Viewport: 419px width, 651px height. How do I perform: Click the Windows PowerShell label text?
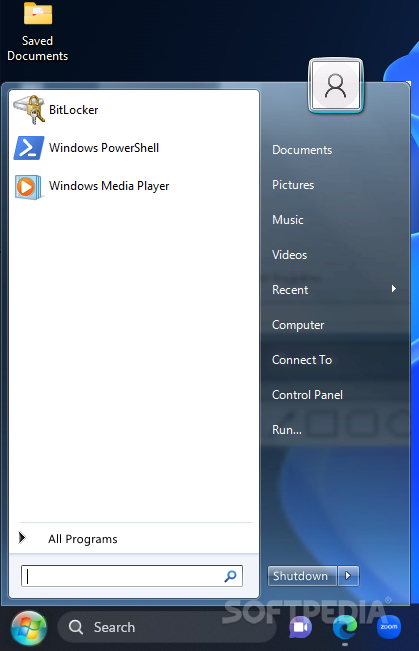104,148
